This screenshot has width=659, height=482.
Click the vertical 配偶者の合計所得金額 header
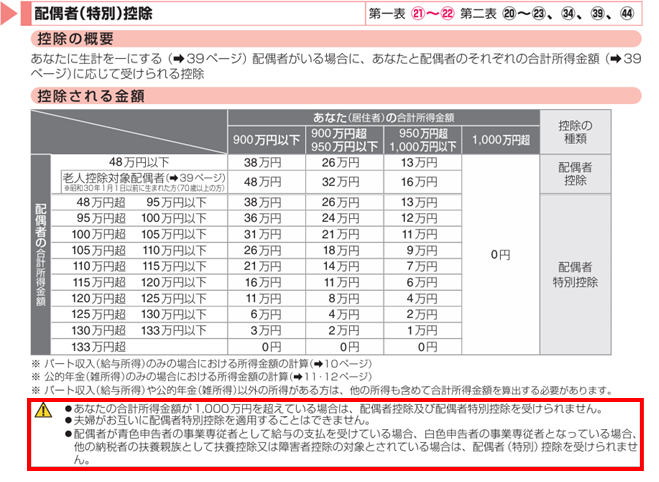coord(41,255)
